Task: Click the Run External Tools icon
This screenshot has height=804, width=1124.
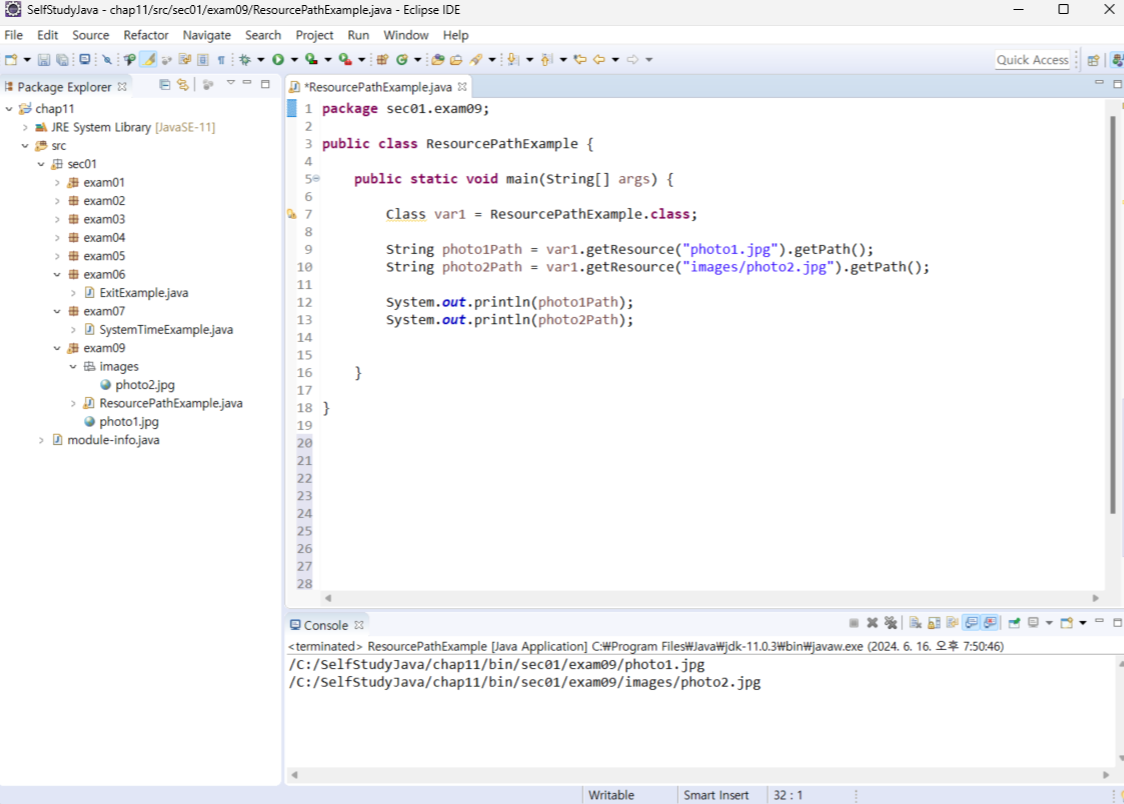Action: tap(345, 59)
